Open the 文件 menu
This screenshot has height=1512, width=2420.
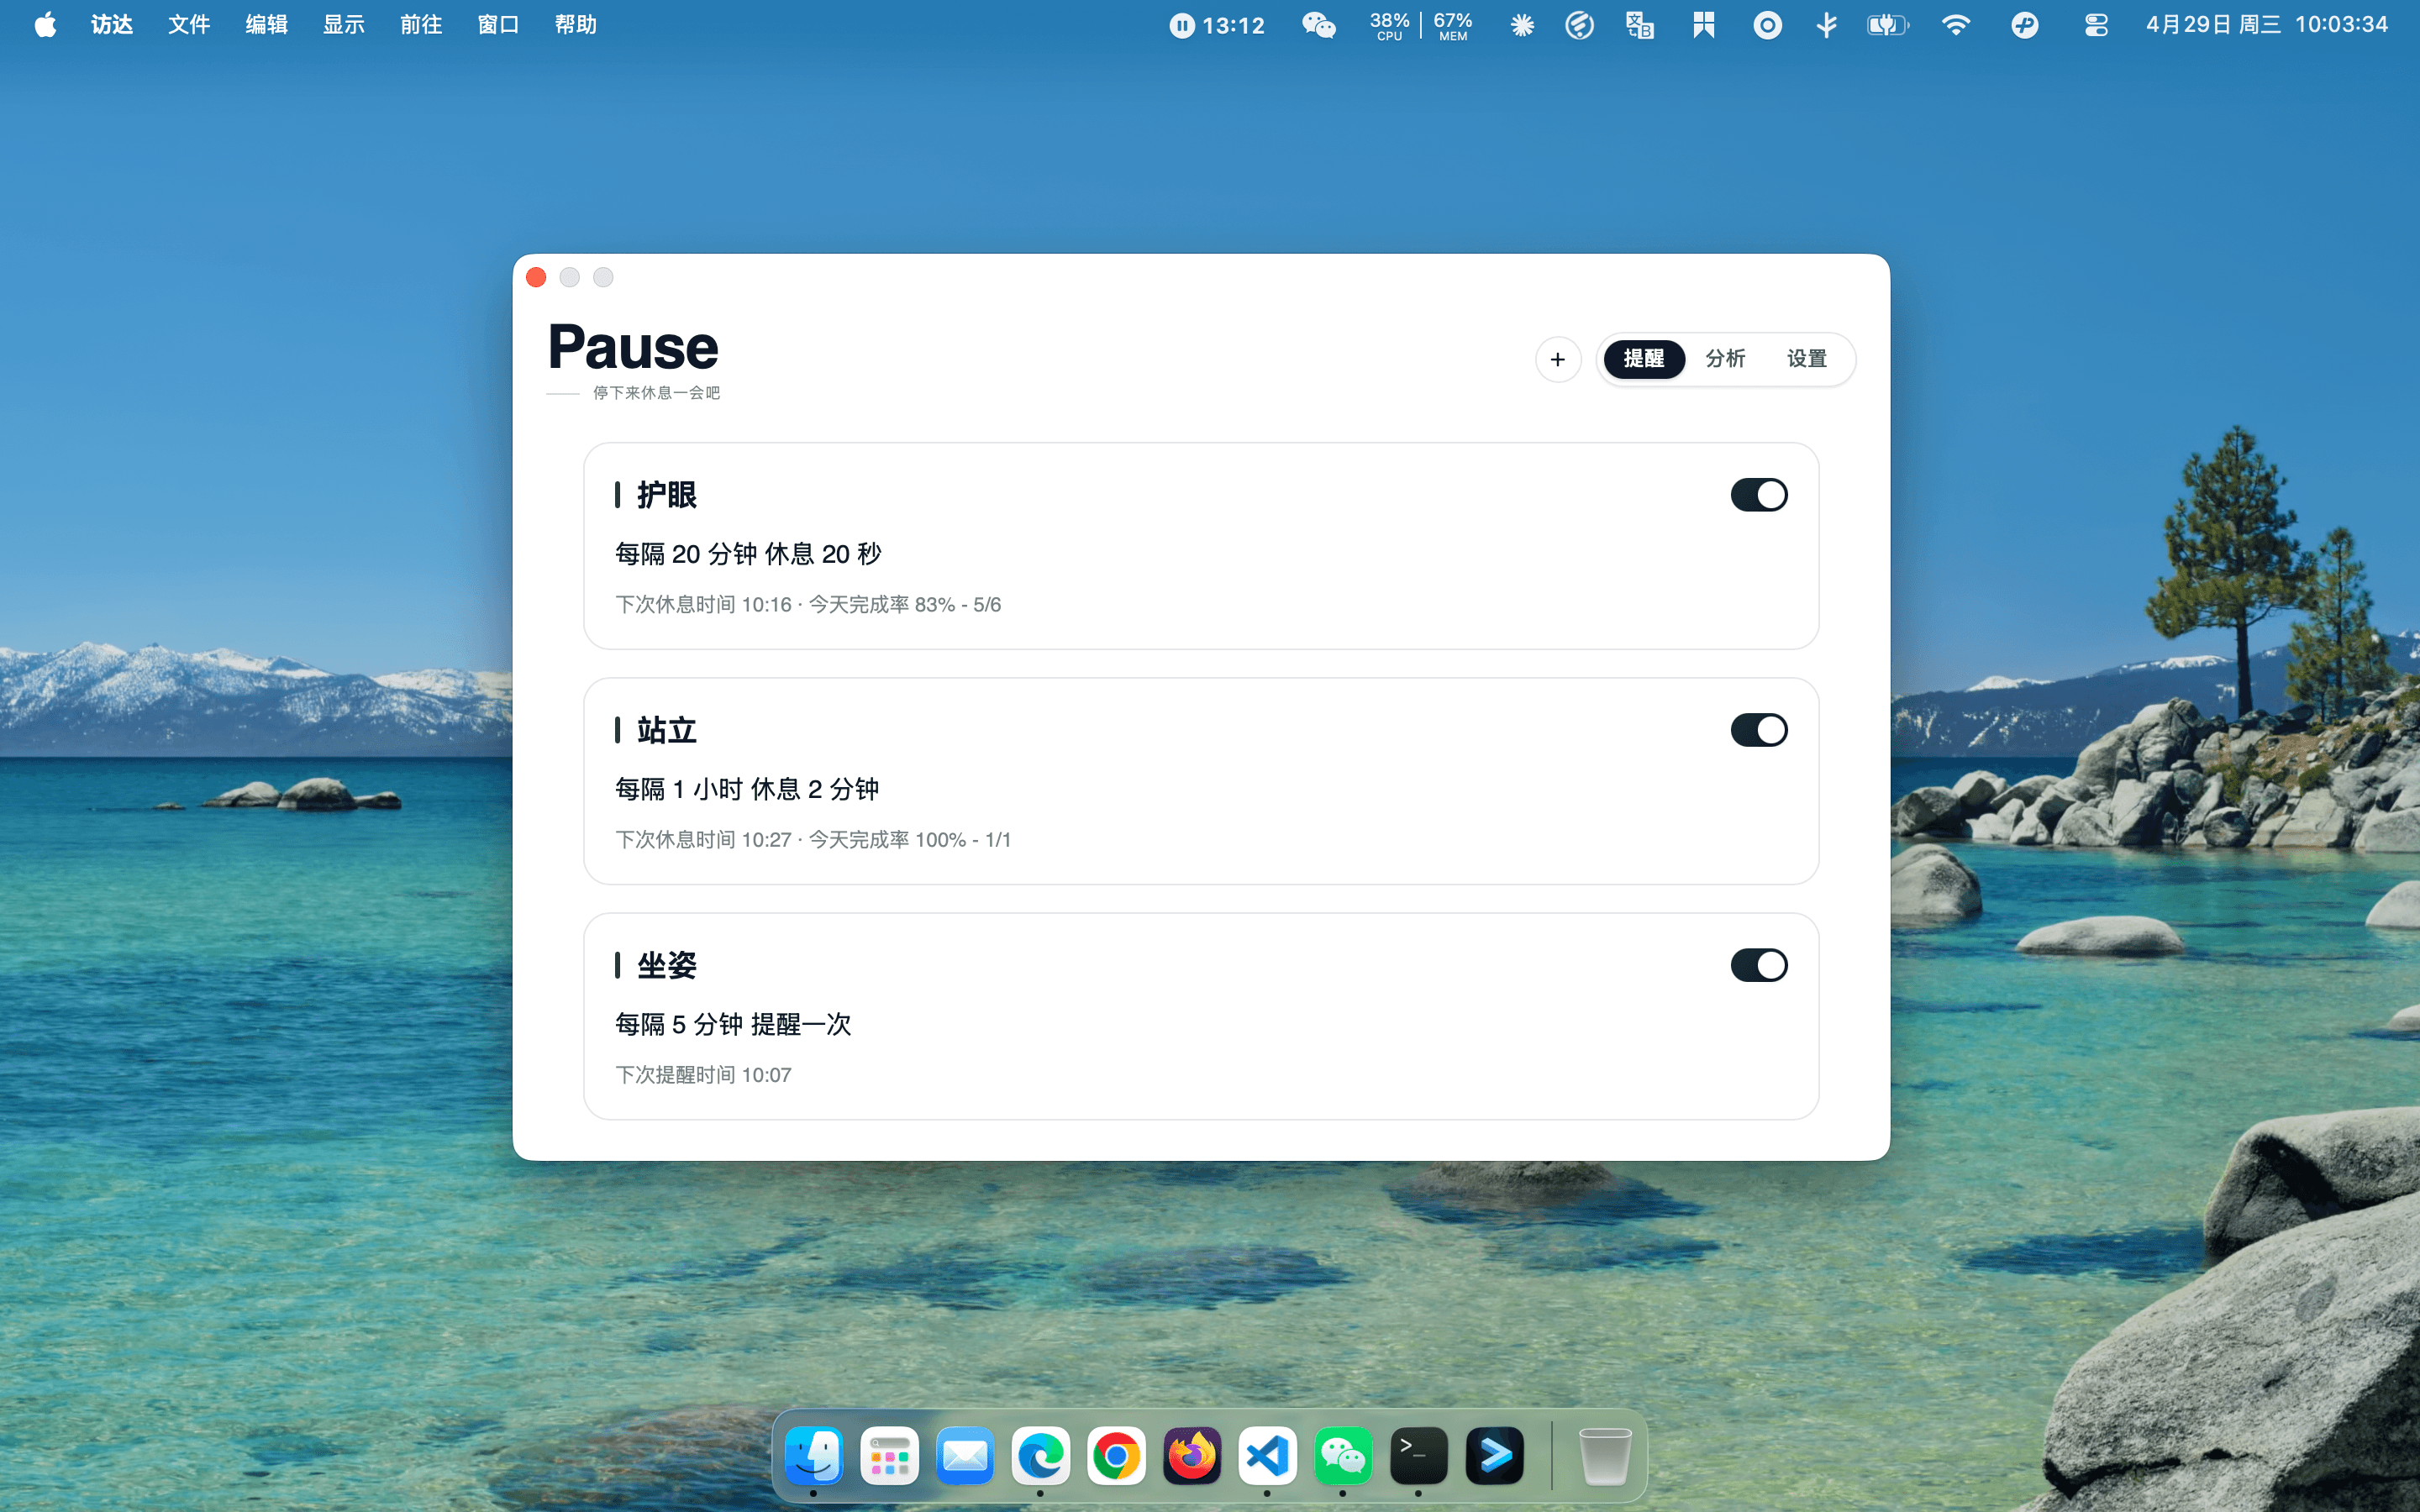(x=189, y=25)
